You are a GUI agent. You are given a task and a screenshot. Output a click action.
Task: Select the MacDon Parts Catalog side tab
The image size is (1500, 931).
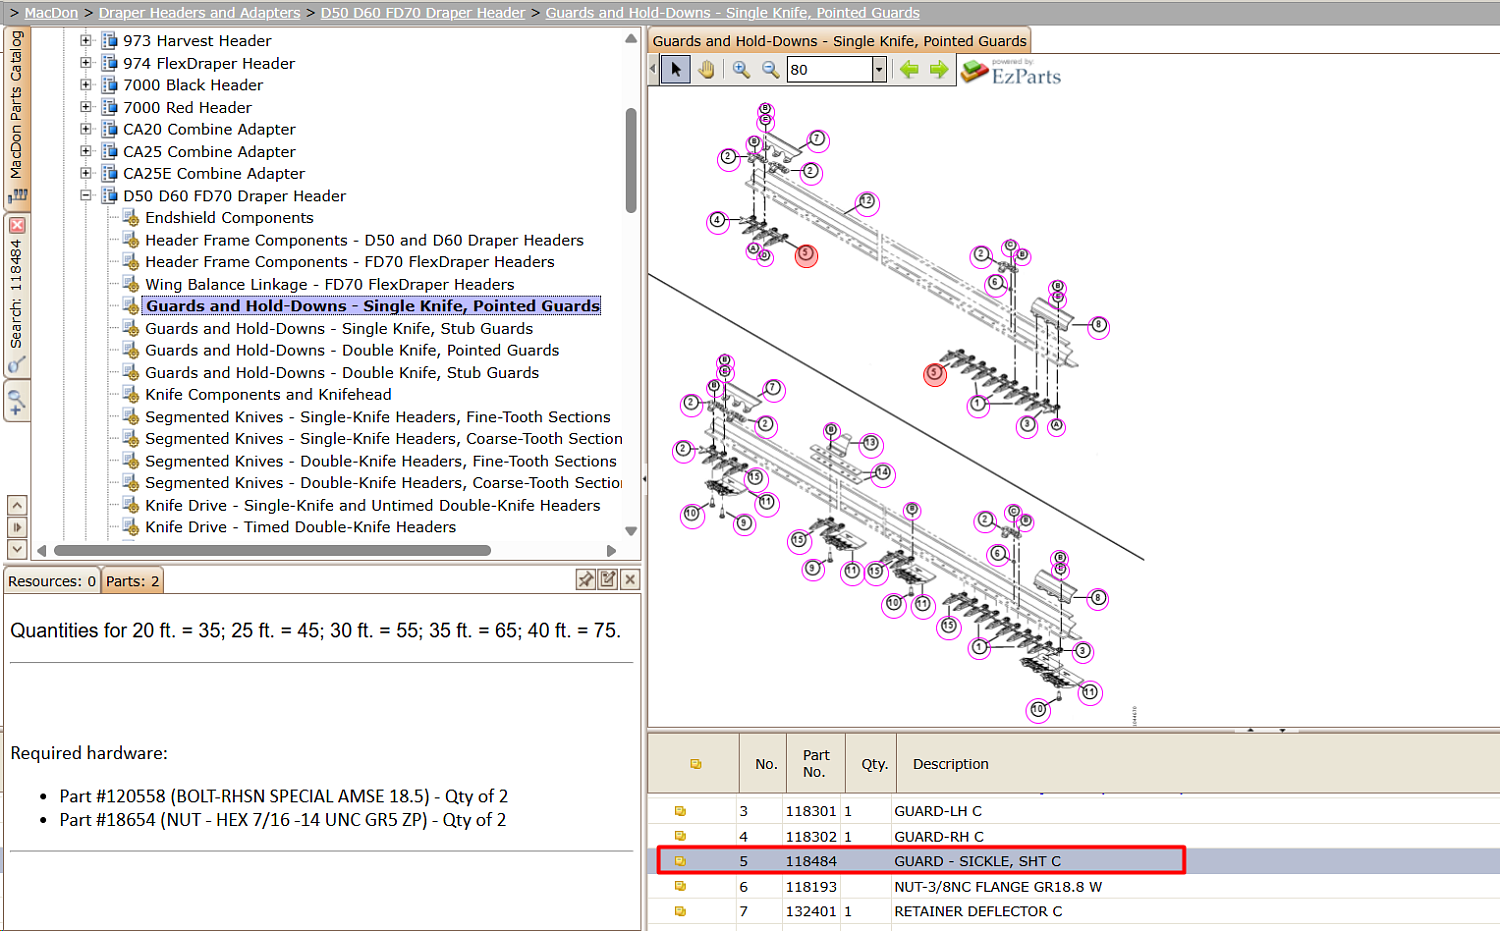(x=17, y=118)
